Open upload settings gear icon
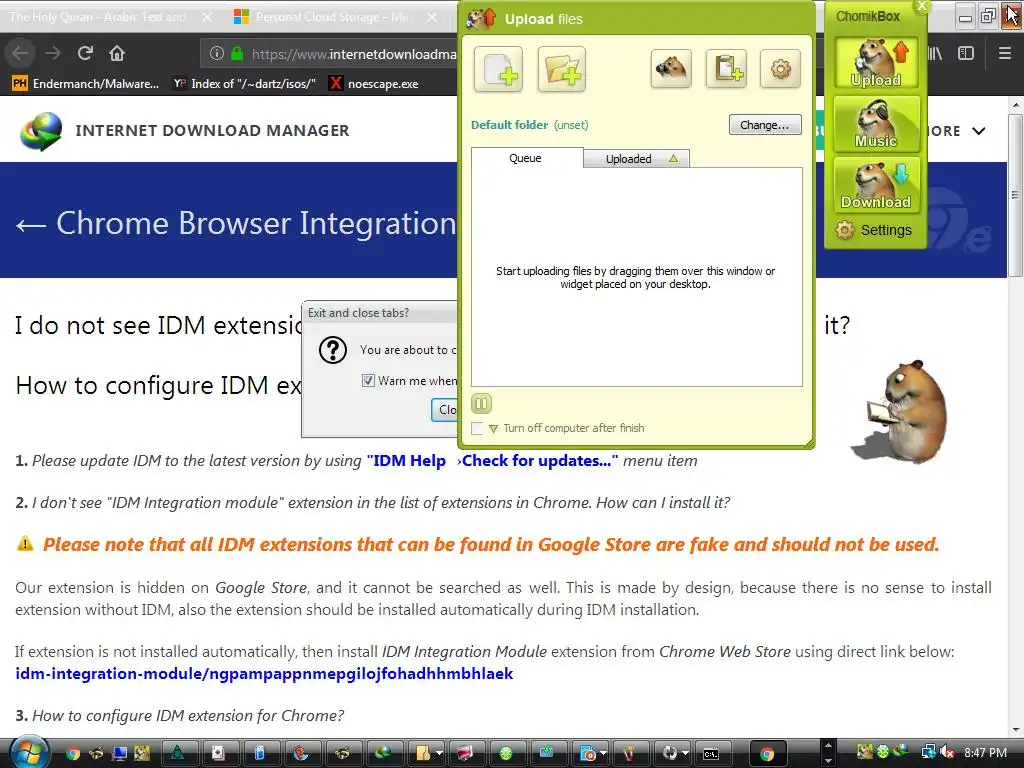This screenshot has width=1024, height=768. tap(780, 69)
